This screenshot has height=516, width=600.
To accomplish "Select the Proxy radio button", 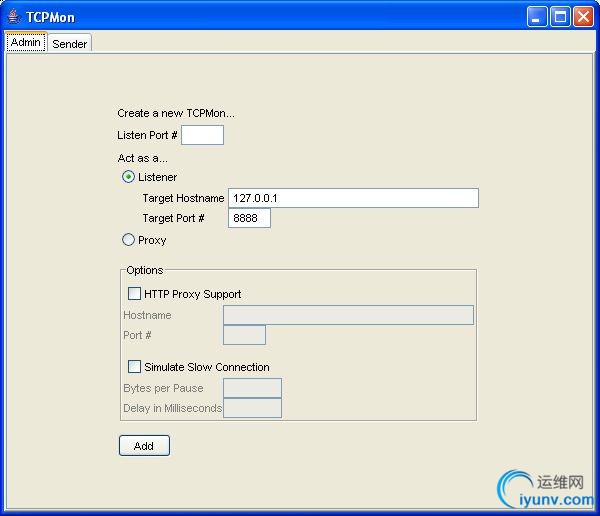I will [x=128, y=240].
